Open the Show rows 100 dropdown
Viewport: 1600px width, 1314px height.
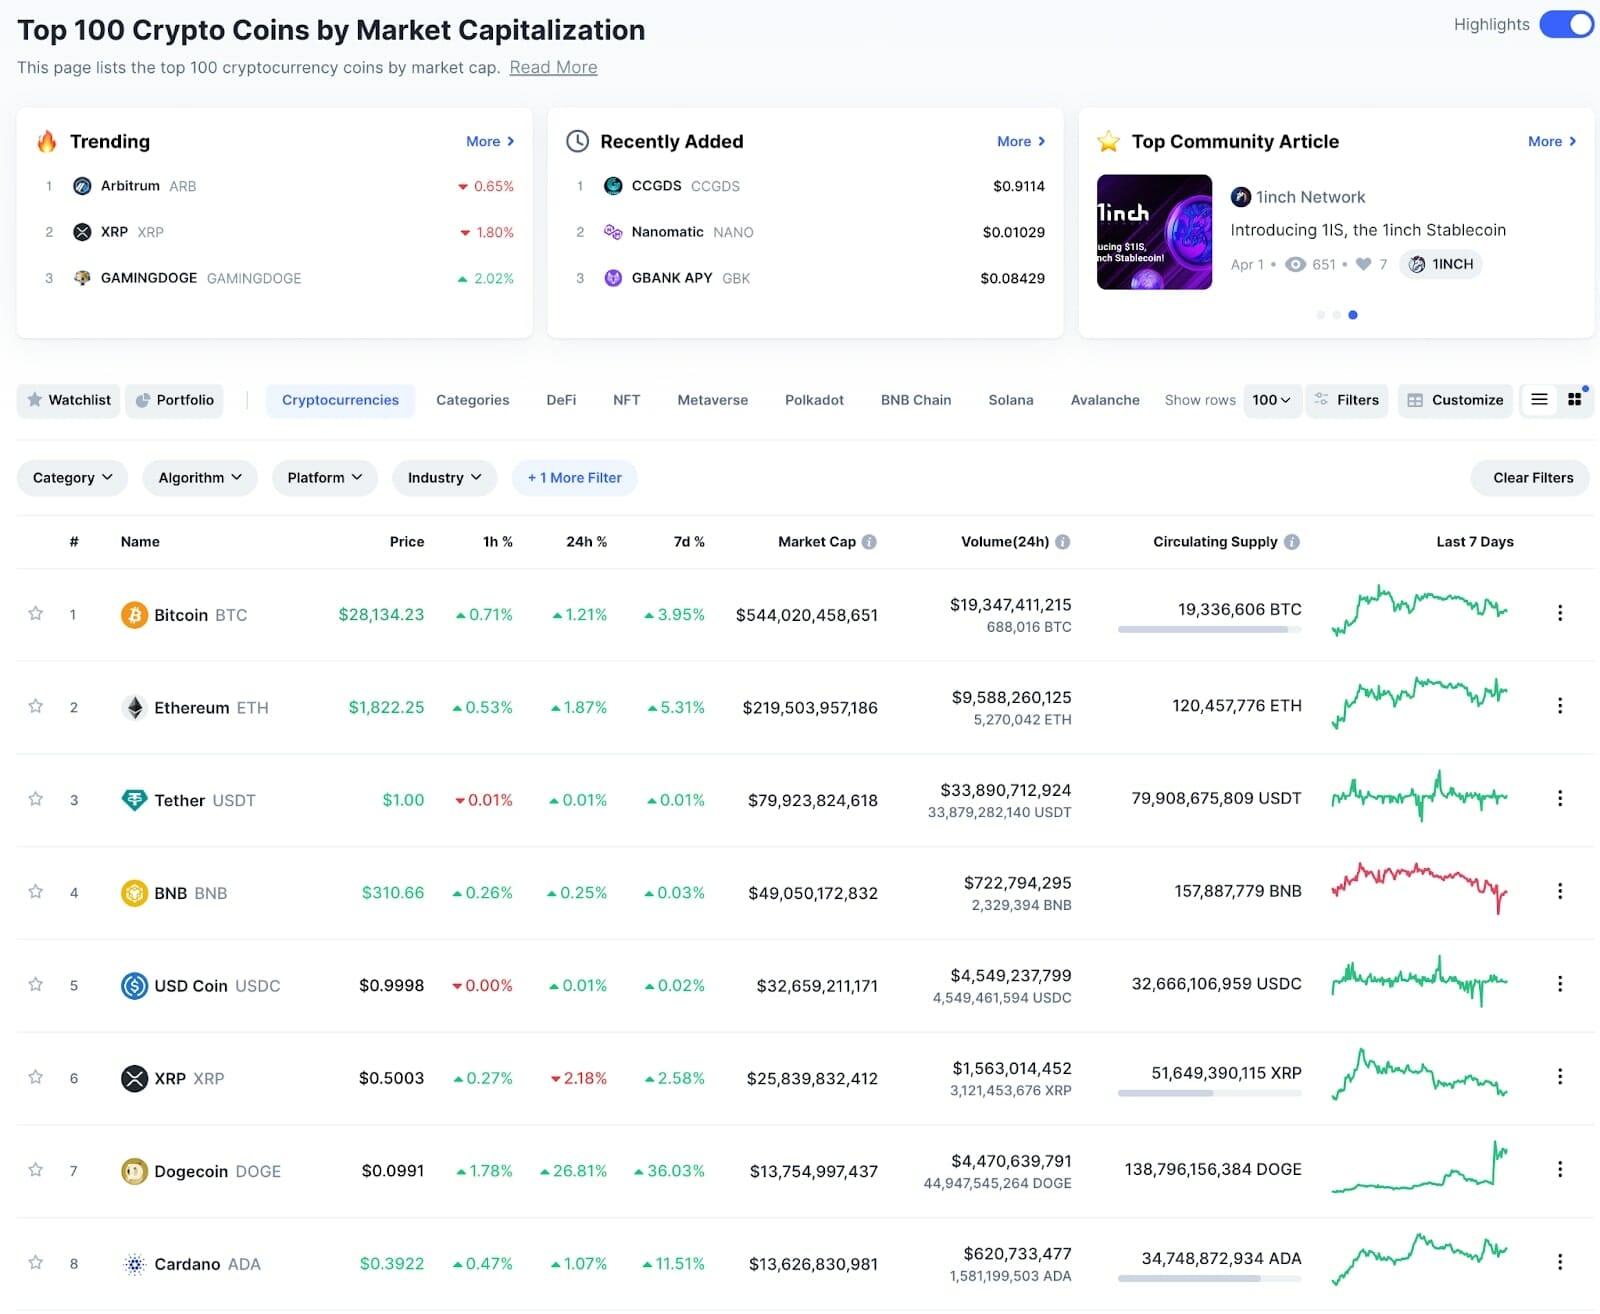(x=1271, y=400)
